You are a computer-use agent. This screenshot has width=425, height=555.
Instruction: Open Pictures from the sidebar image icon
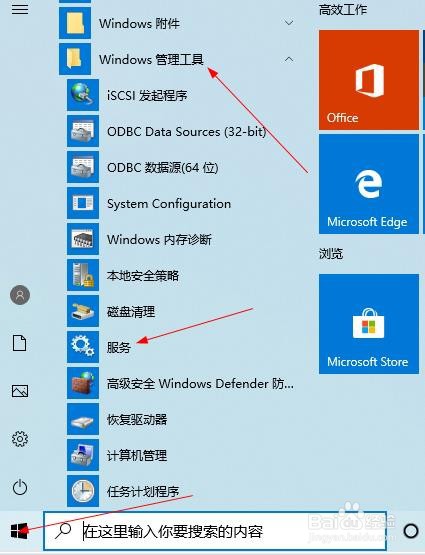click(x=20, y=391)
